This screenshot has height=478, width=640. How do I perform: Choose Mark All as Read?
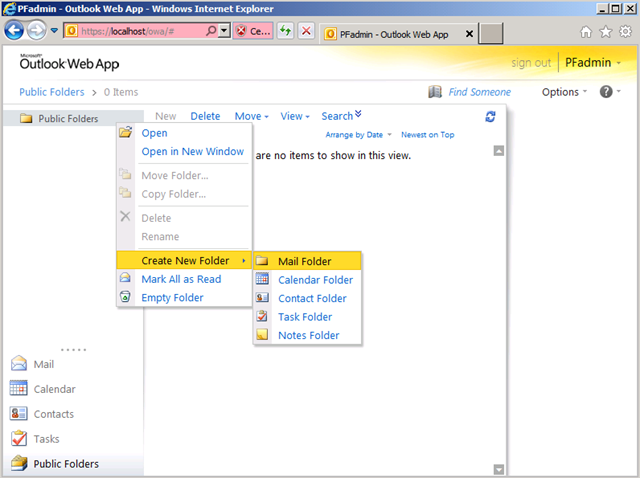(184, 279)
